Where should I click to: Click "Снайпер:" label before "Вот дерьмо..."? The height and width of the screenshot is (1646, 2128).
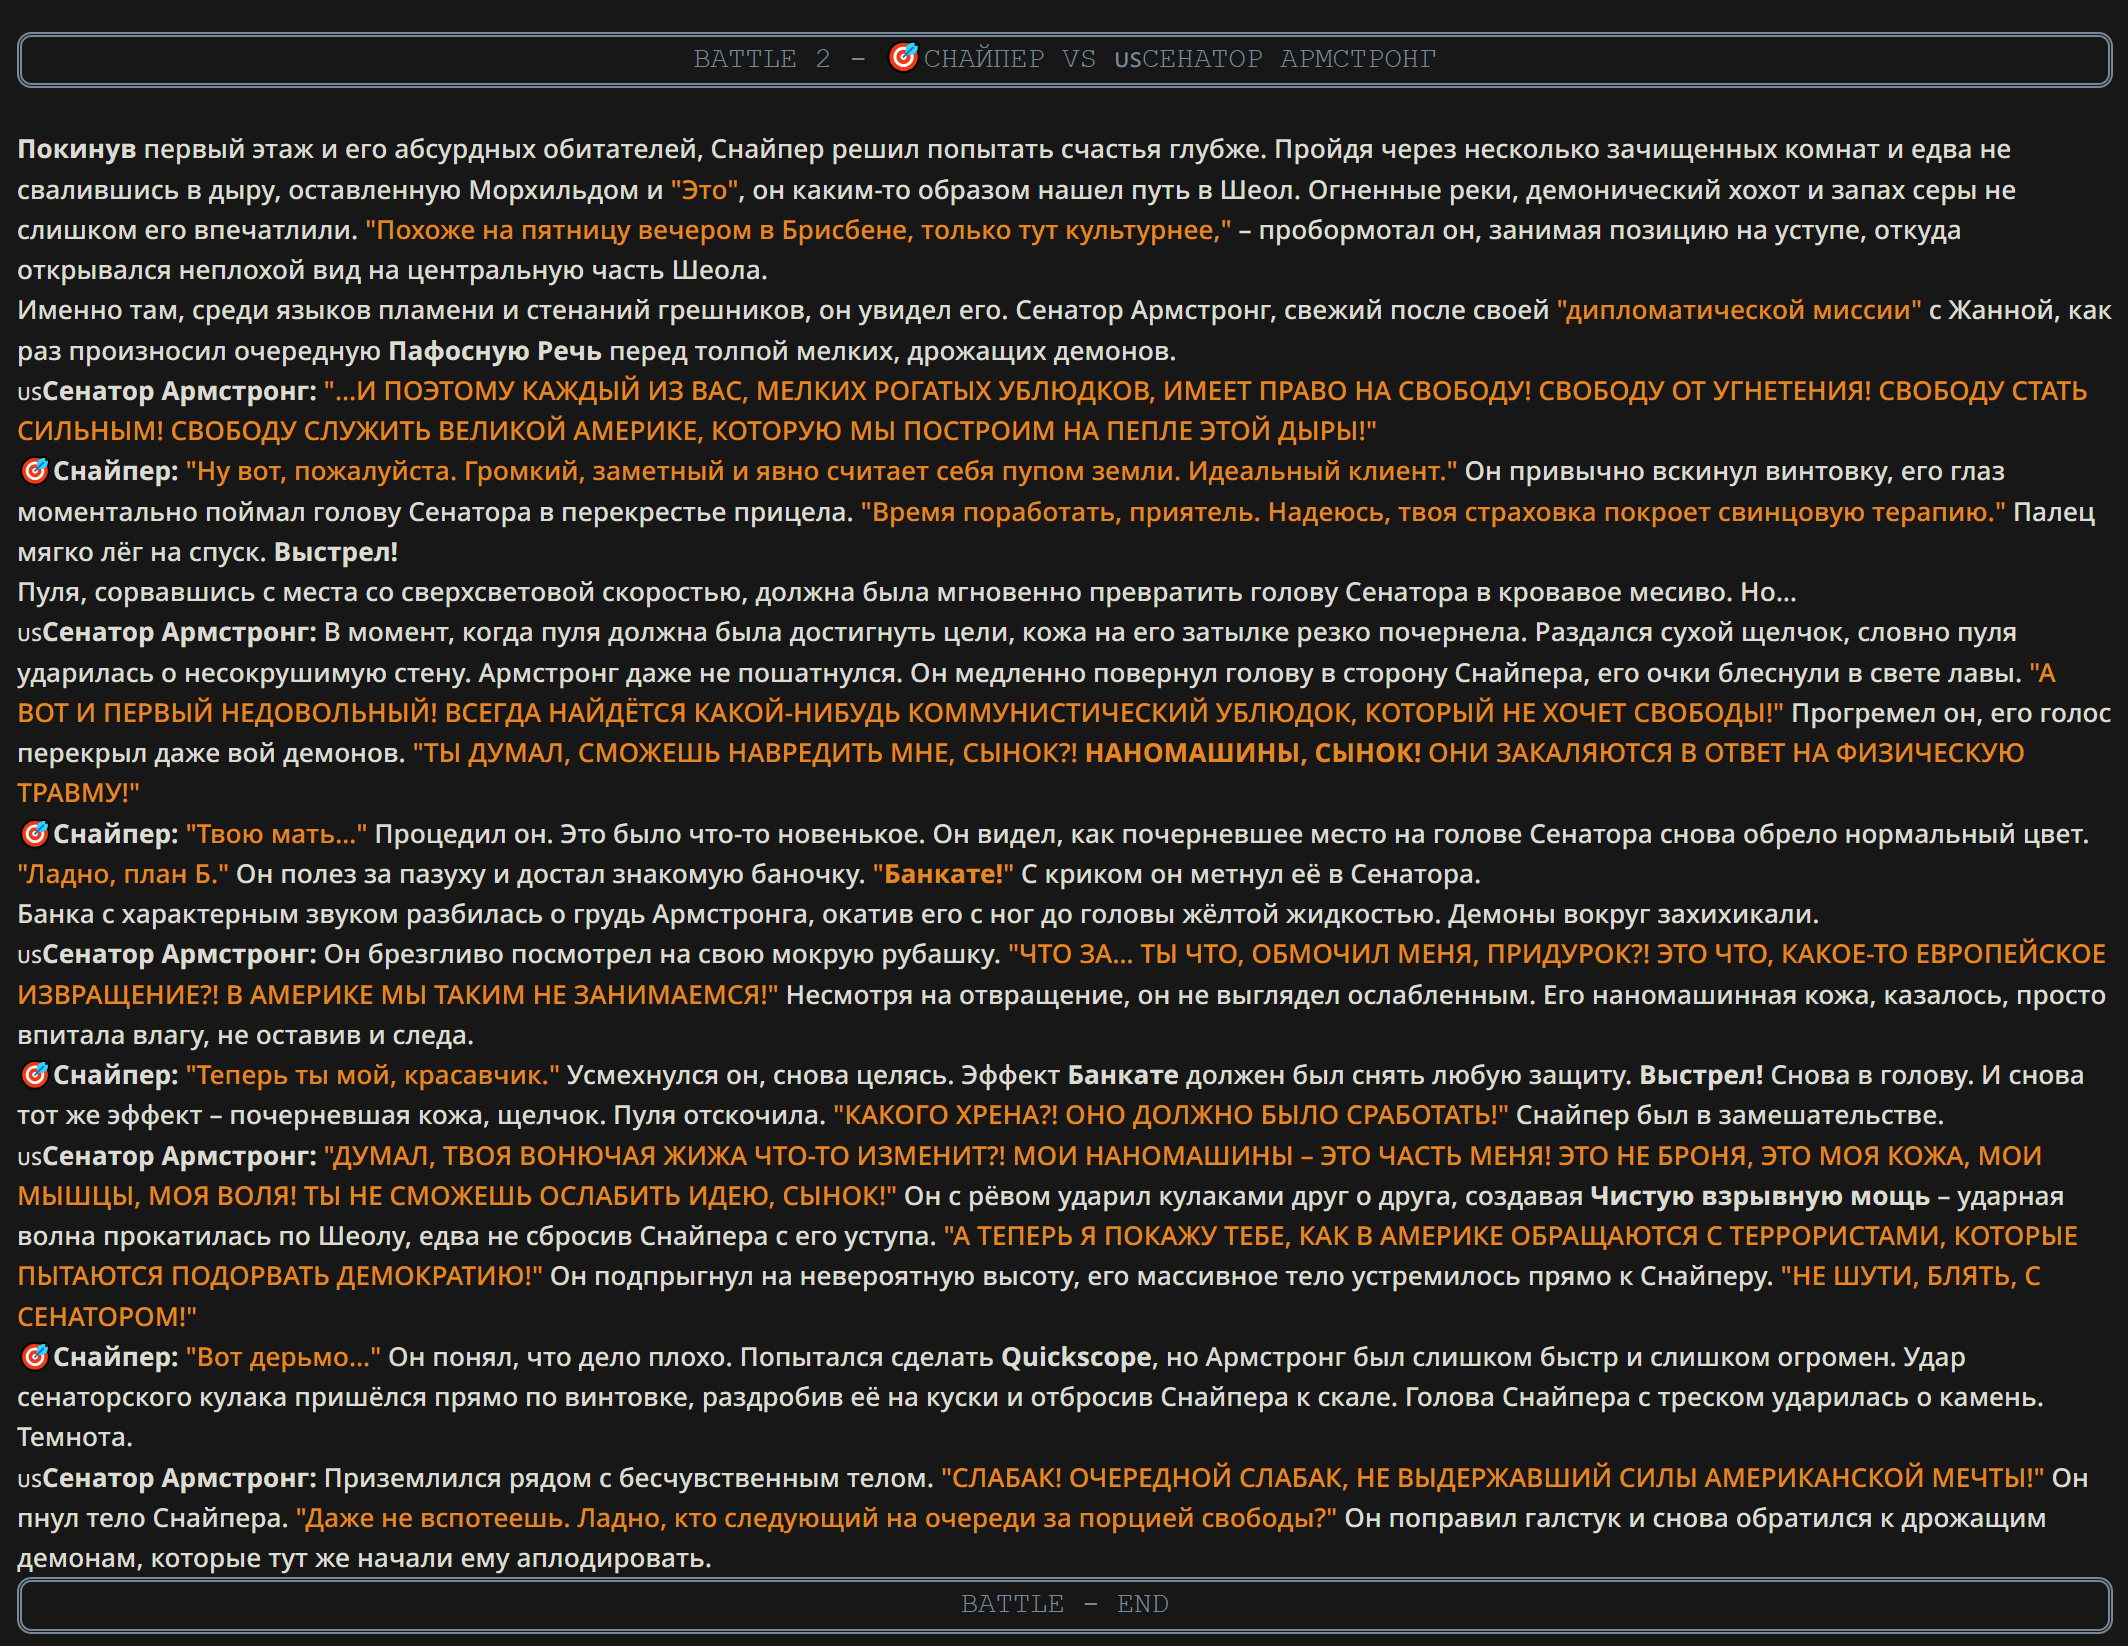point(116,1357)
